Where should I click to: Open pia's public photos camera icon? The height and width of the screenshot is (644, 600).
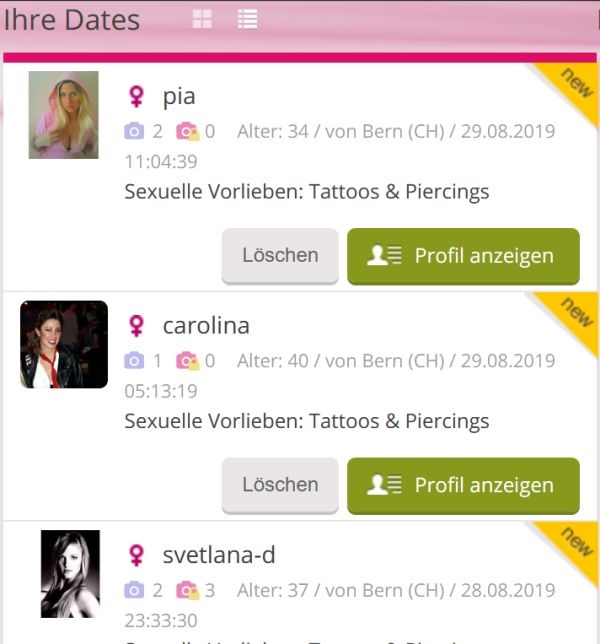[x=134, y=132]
